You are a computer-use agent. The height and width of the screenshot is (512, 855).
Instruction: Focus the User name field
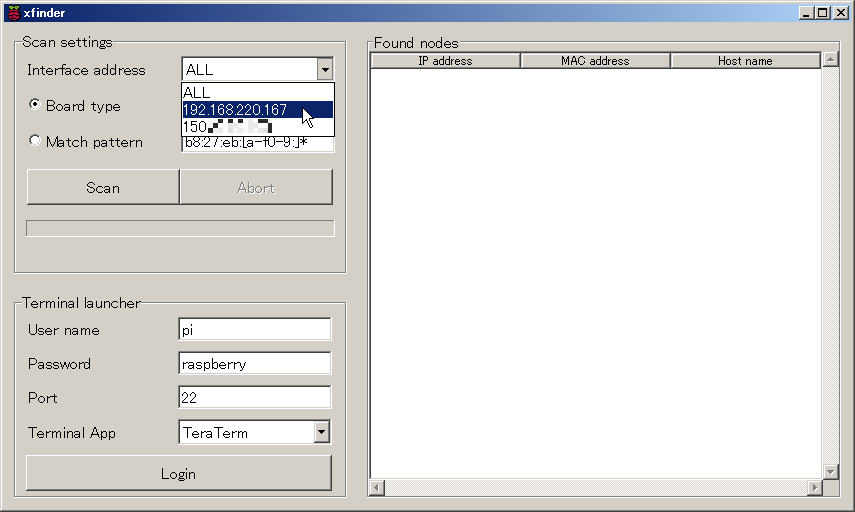pos(255,329)
